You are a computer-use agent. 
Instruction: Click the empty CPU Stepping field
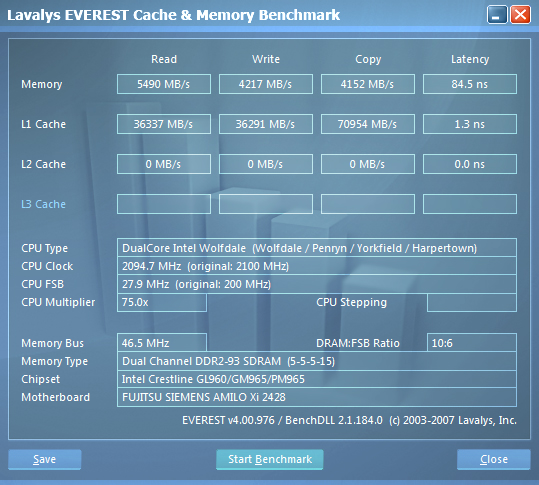(472, 302)
